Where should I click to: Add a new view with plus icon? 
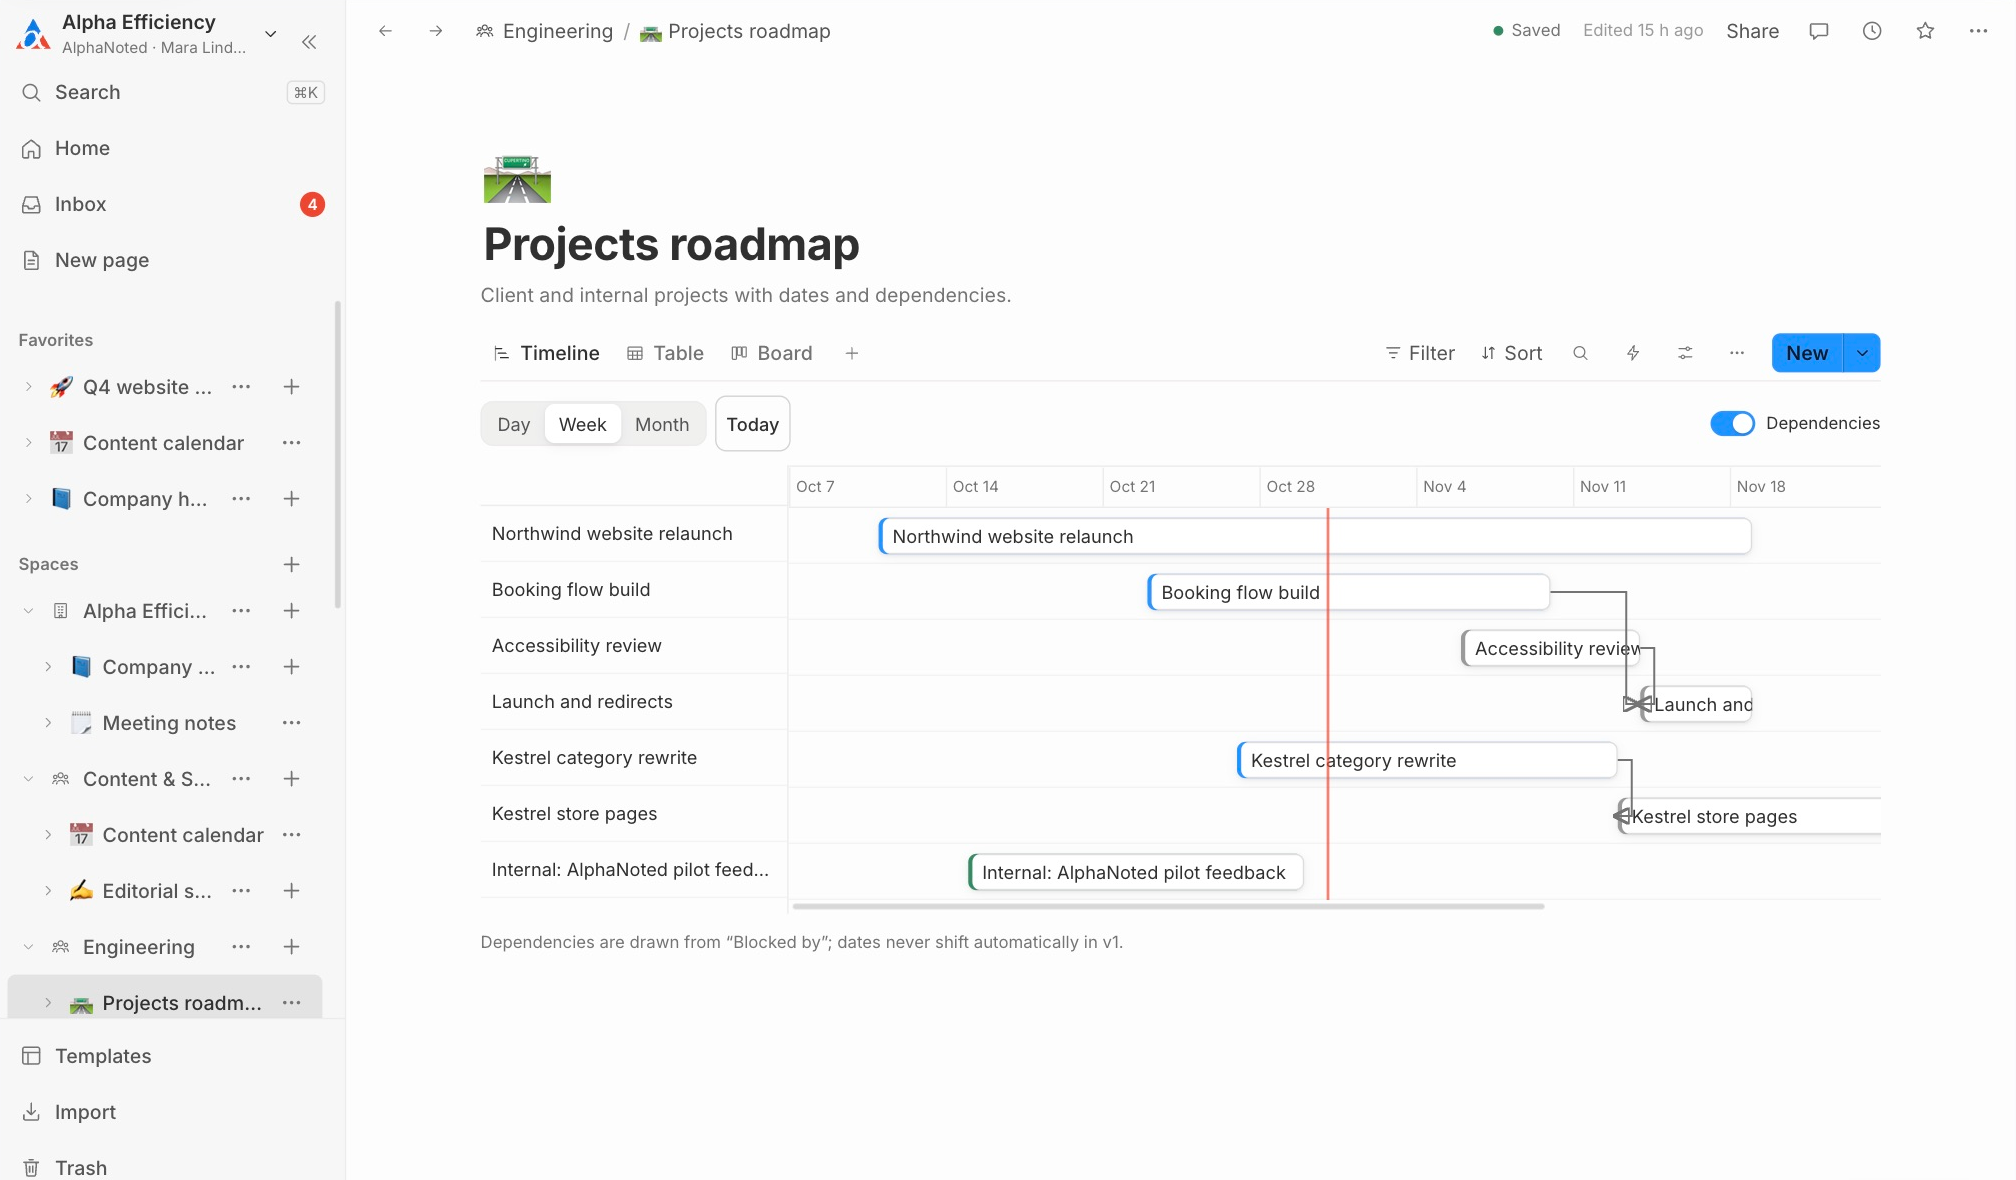(852, 353)
